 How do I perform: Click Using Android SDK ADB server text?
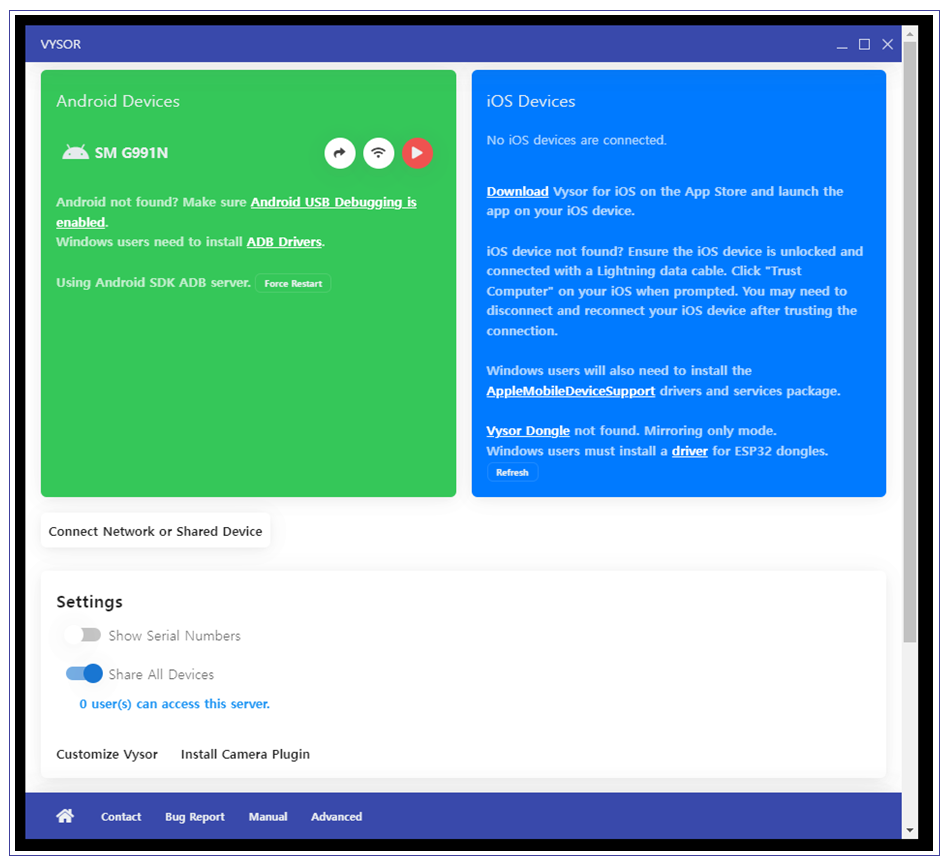pyautogui.click(x=154, y=282)
